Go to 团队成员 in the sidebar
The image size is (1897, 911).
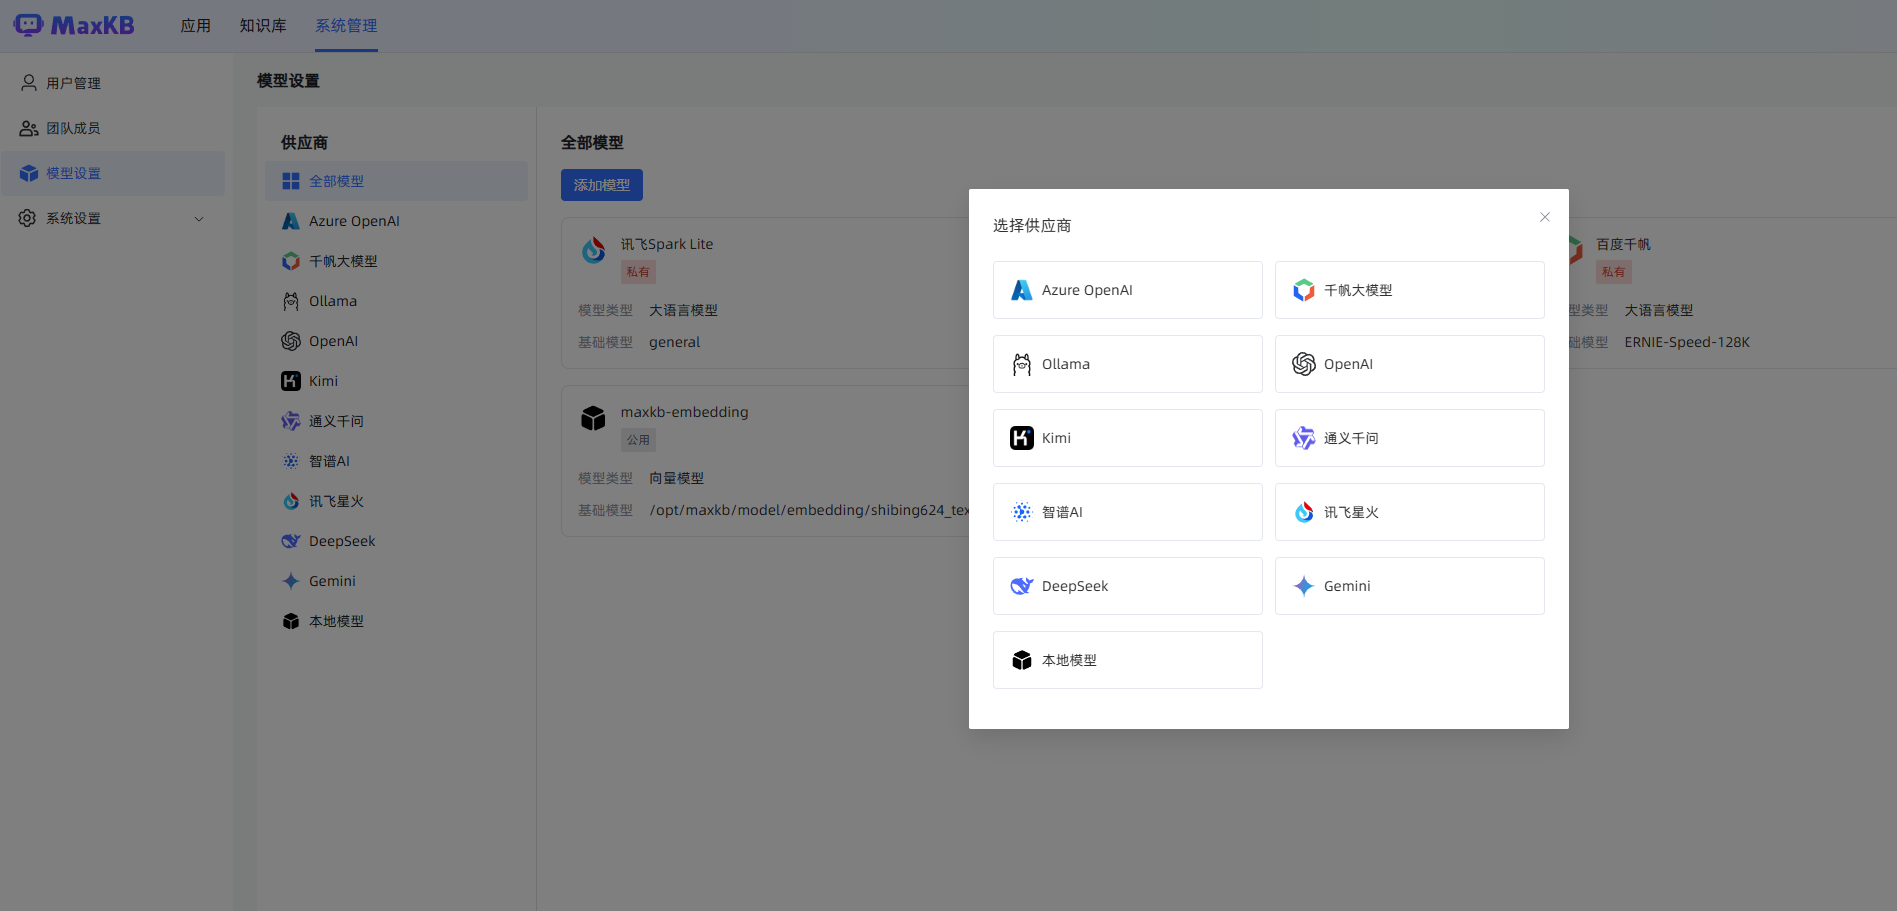pos(73,128)
